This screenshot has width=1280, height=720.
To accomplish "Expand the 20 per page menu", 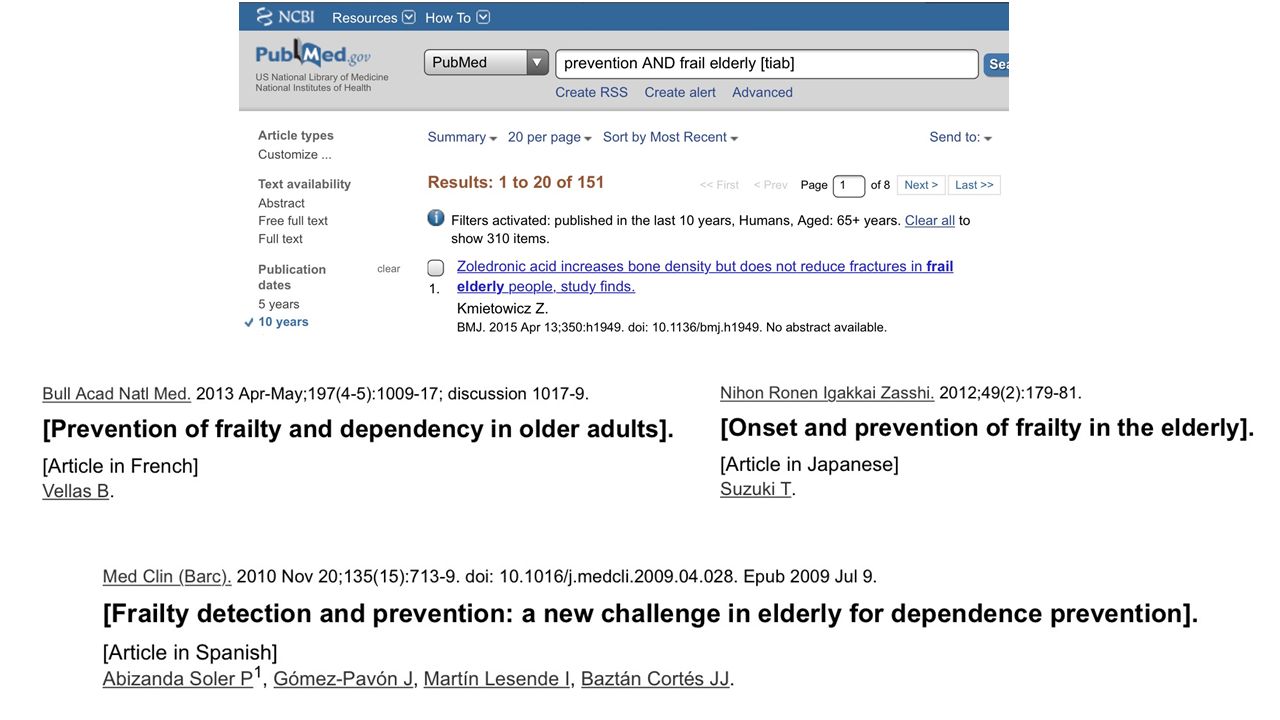I will click(x=549, y=137).
